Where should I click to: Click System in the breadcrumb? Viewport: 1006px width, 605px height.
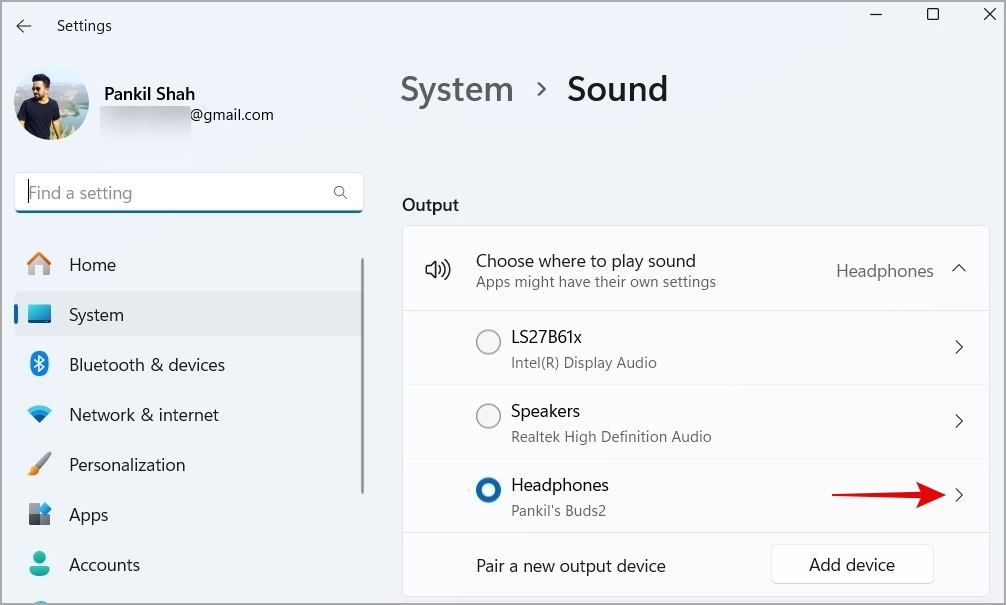pos(456,89)
